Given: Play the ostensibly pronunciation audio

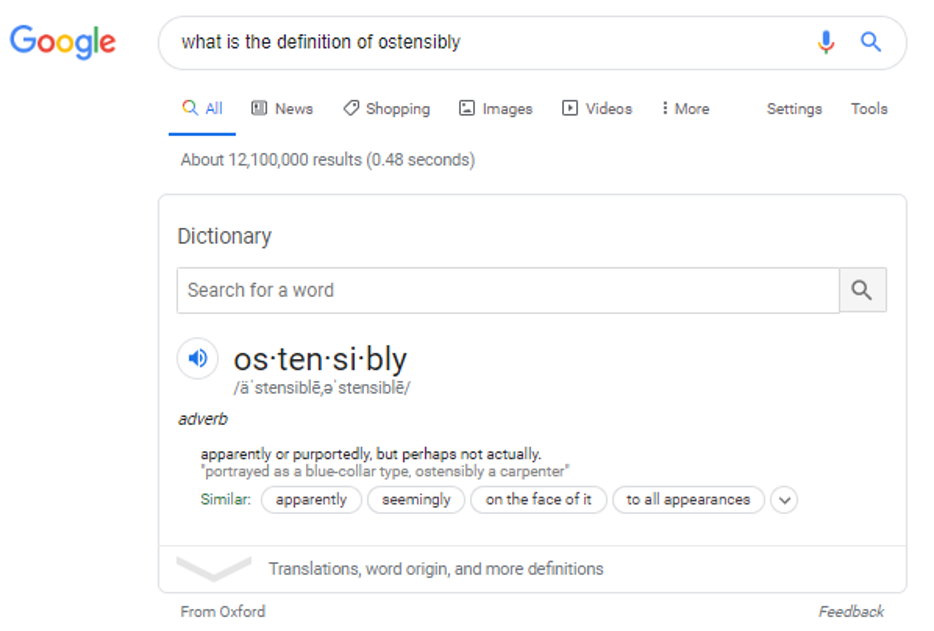Looking at the screenshot, I should click(198, 358).
